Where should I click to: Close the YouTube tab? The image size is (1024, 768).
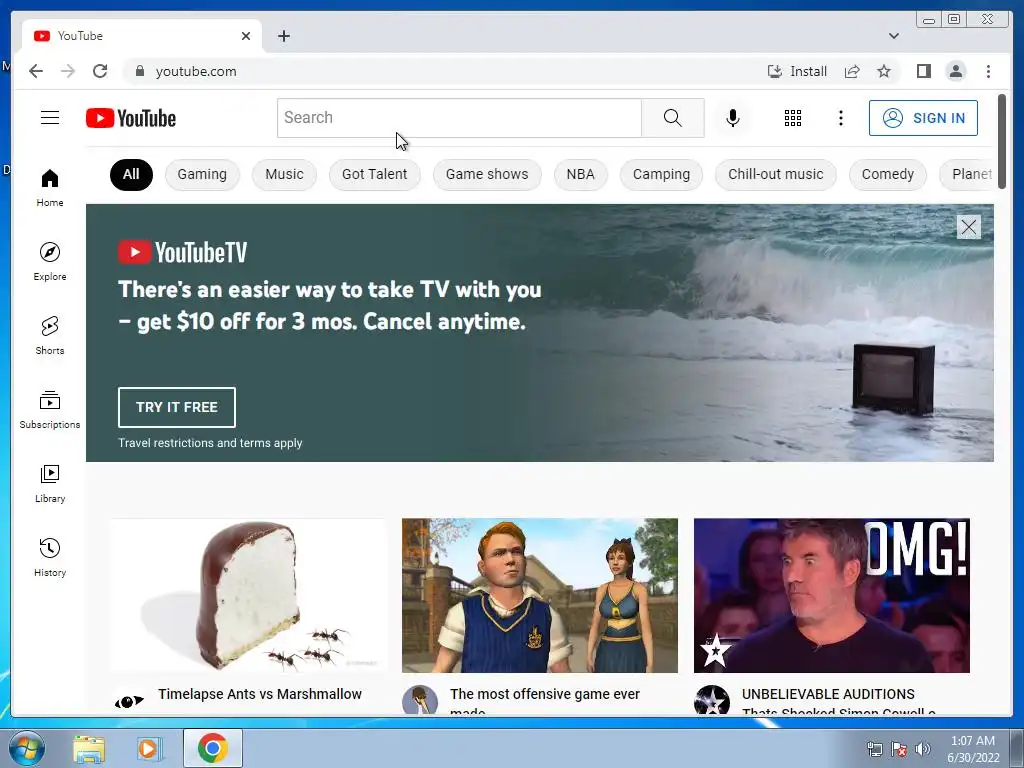coord(246,36)
